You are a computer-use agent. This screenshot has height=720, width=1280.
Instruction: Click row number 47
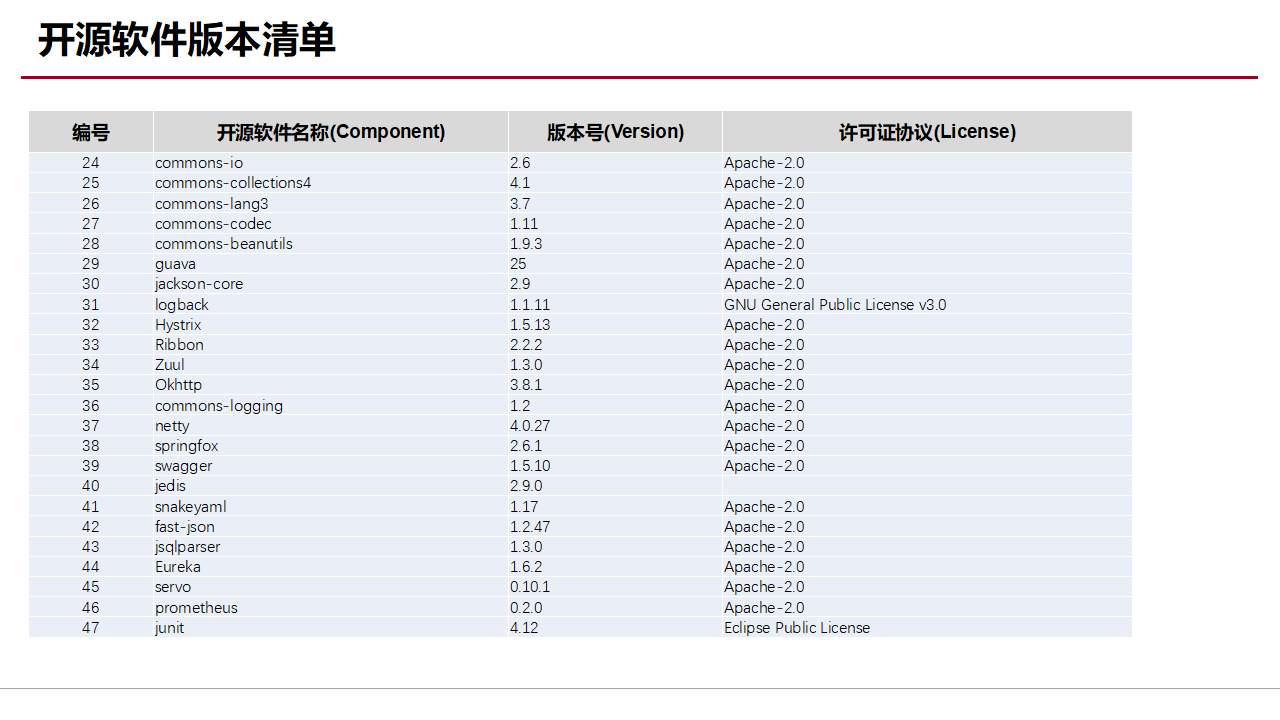tap(91, 628)
